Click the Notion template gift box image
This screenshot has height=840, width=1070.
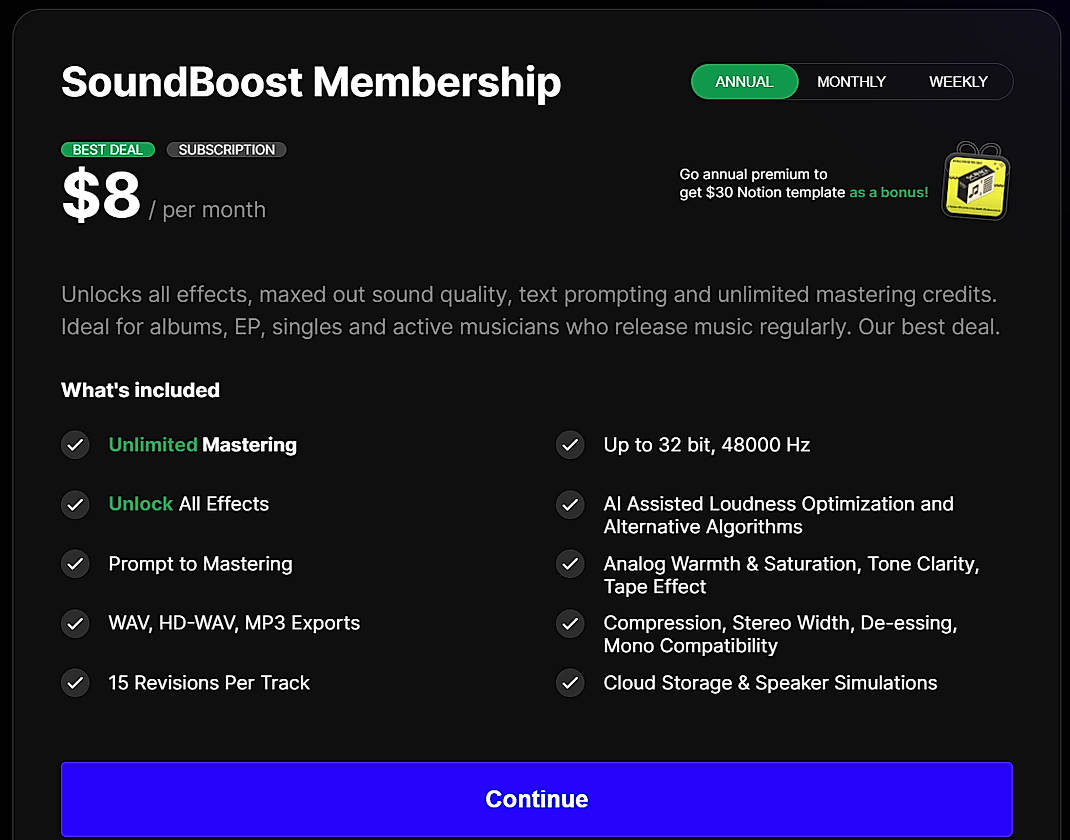[975, 181]
